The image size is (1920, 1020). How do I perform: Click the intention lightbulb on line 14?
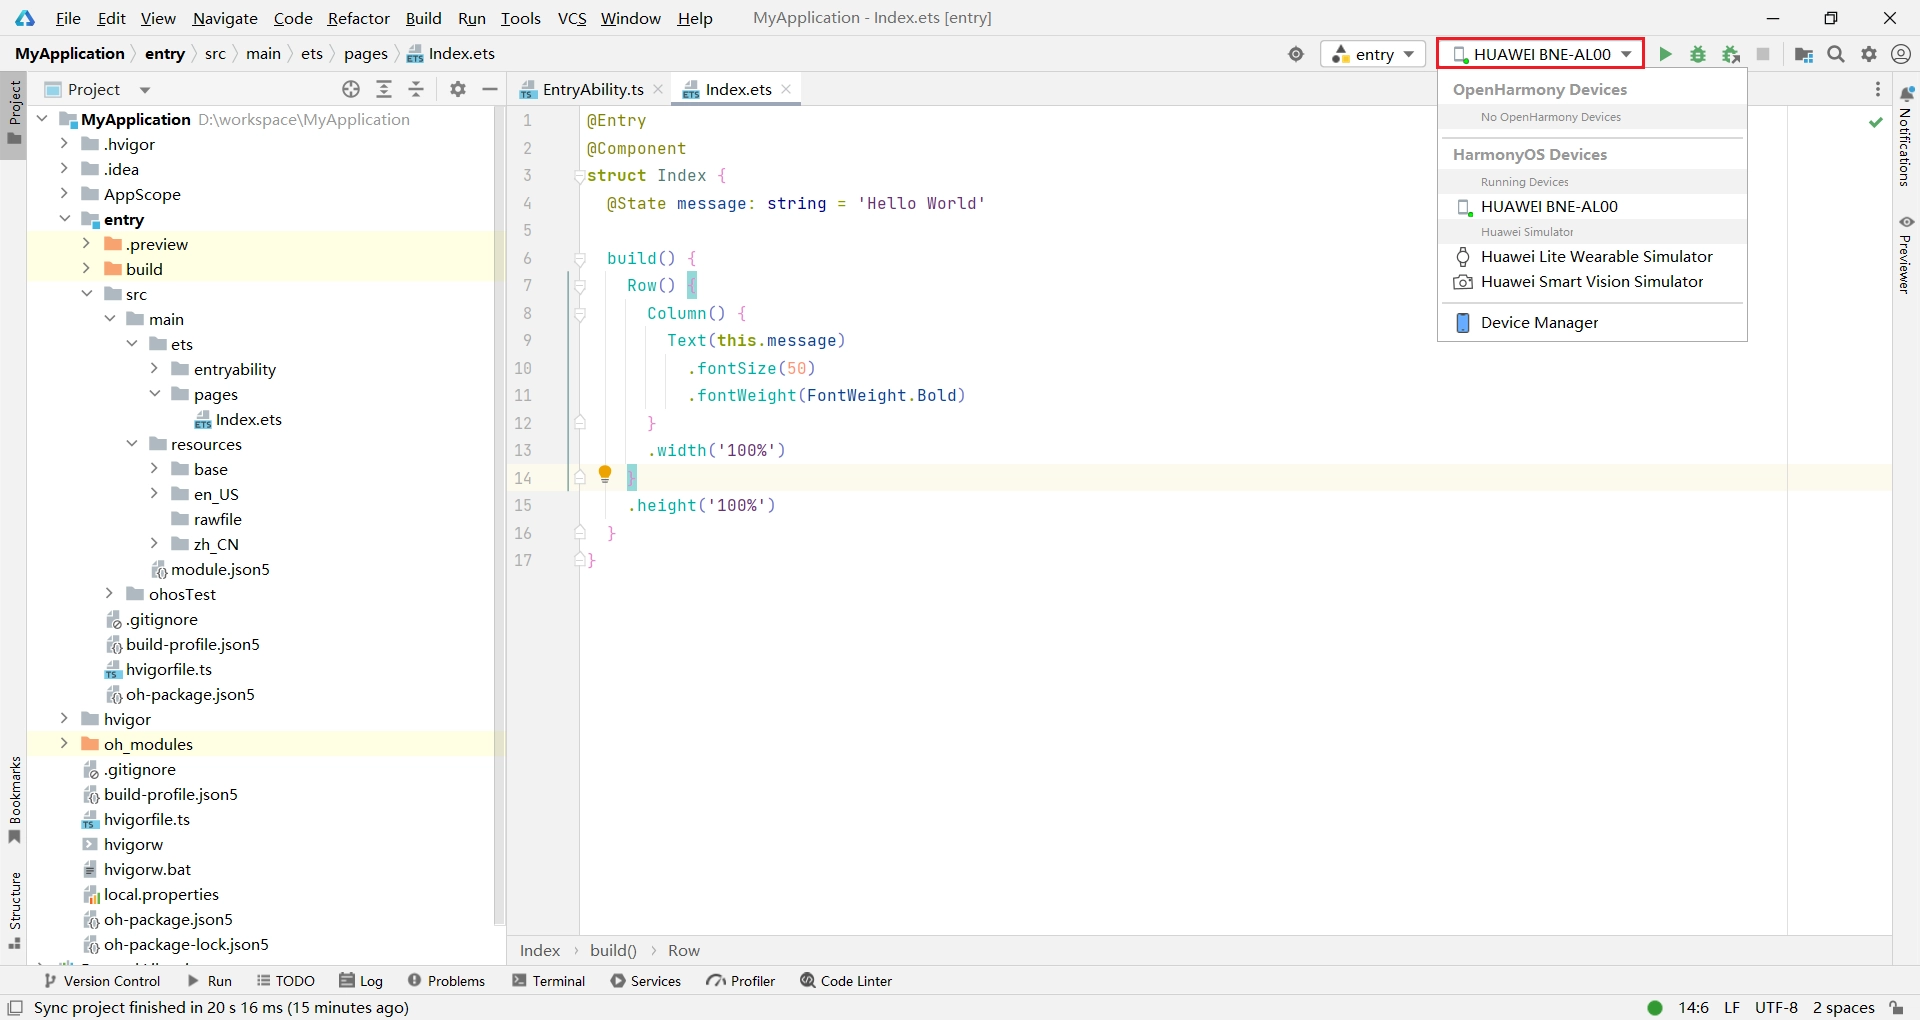(605, 474)
